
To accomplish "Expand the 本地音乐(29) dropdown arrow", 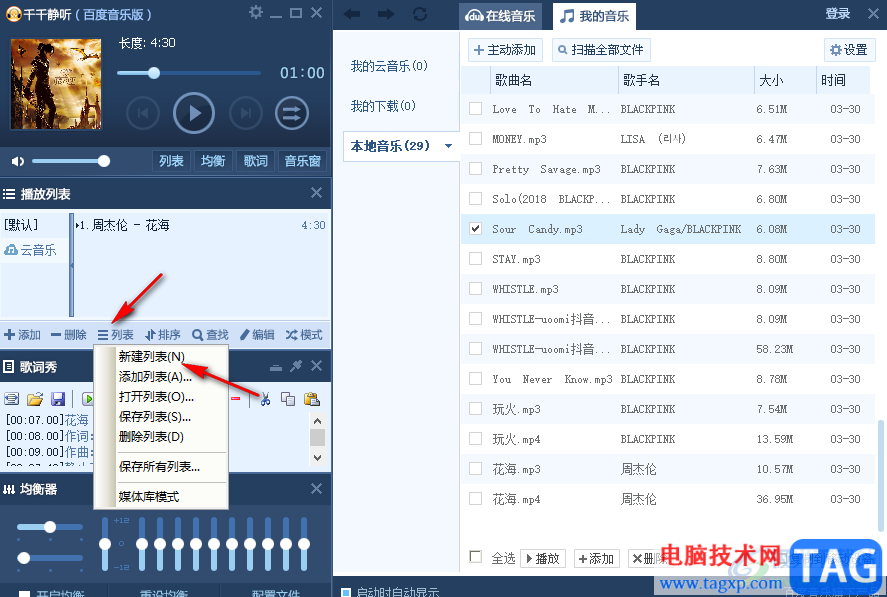I will pyautogui.click(x=449, y=146).
